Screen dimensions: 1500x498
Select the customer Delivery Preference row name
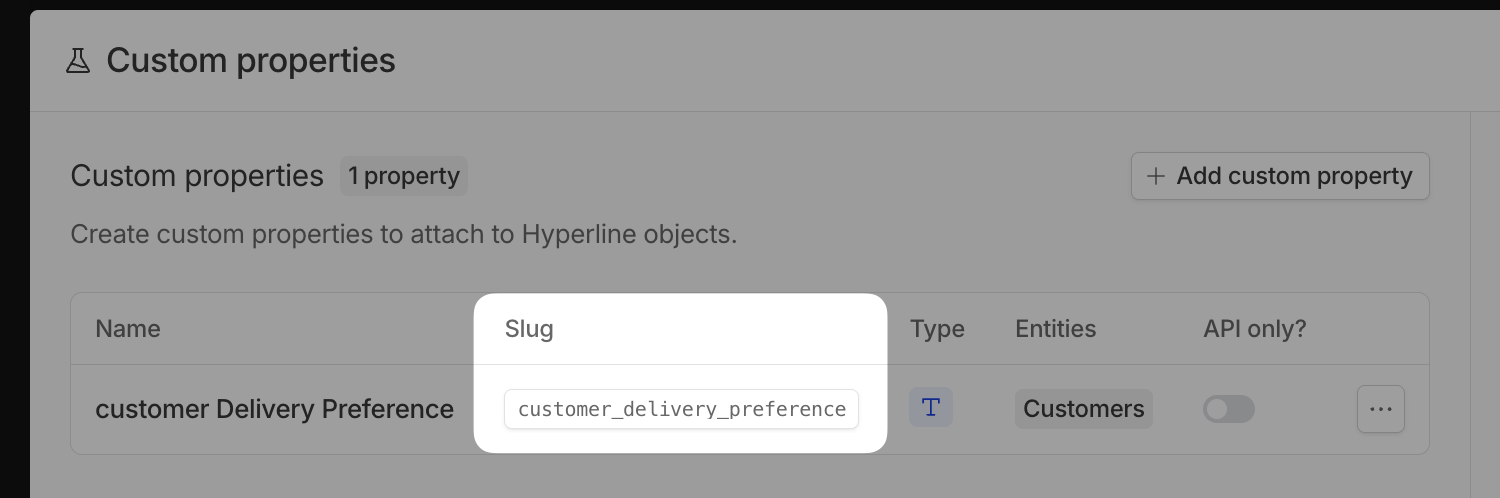pos(274,409)
